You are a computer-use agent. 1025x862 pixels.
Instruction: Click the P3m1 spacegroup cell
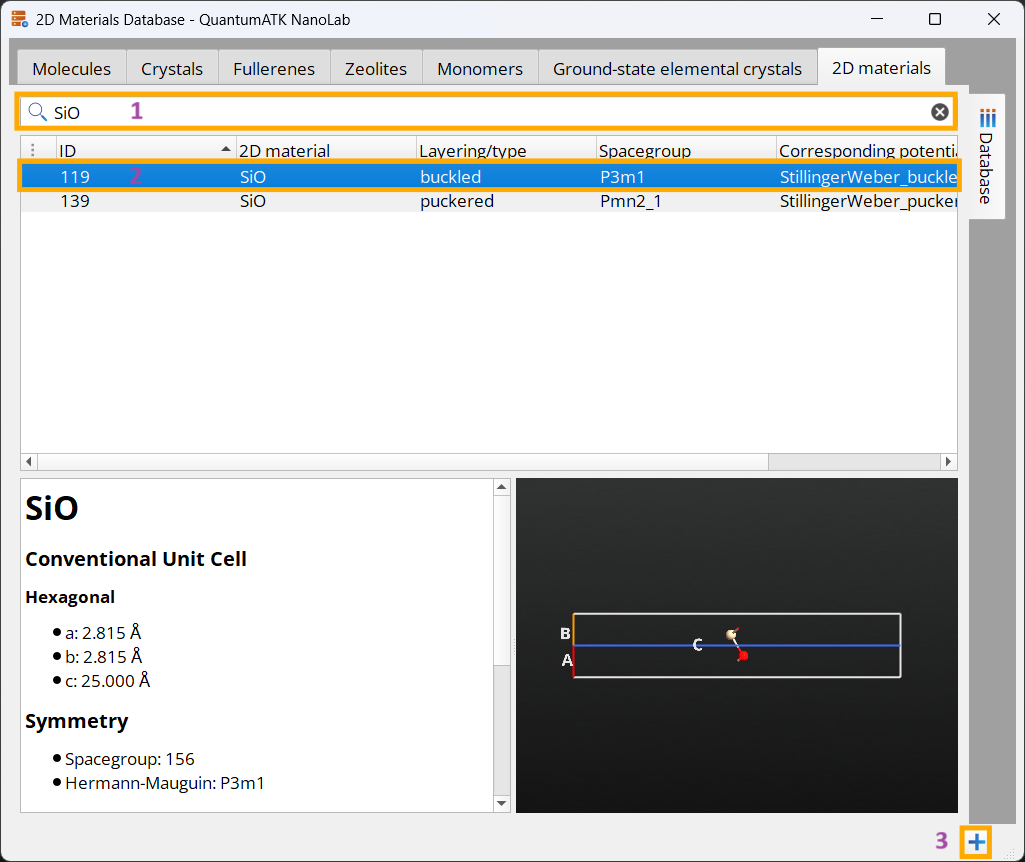tap(622, 176)
